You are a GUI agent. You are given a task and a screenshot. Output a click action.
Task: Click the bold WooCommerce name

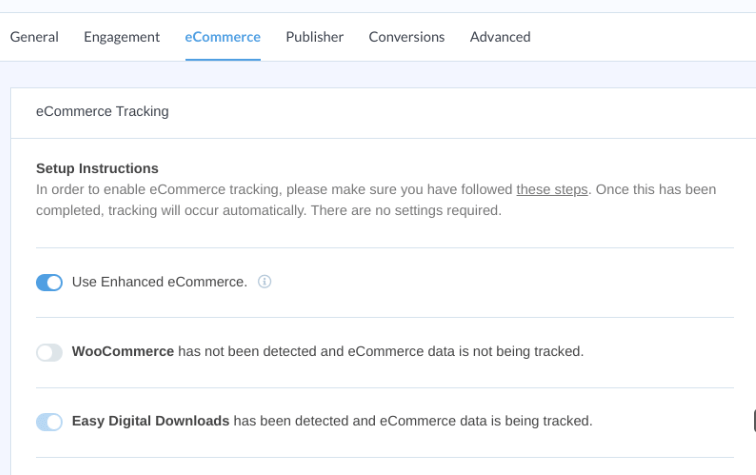pos(123,351)
